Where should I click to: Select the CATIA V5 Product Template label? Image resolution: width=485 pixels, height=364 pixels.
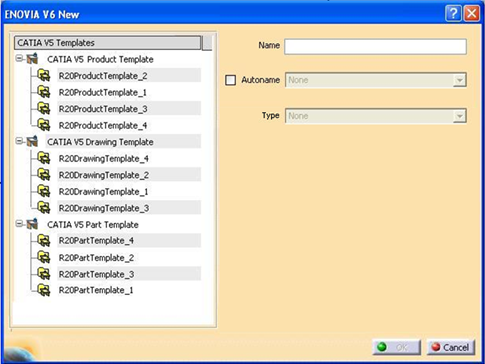pyautogui.click(x=100, y=59)
